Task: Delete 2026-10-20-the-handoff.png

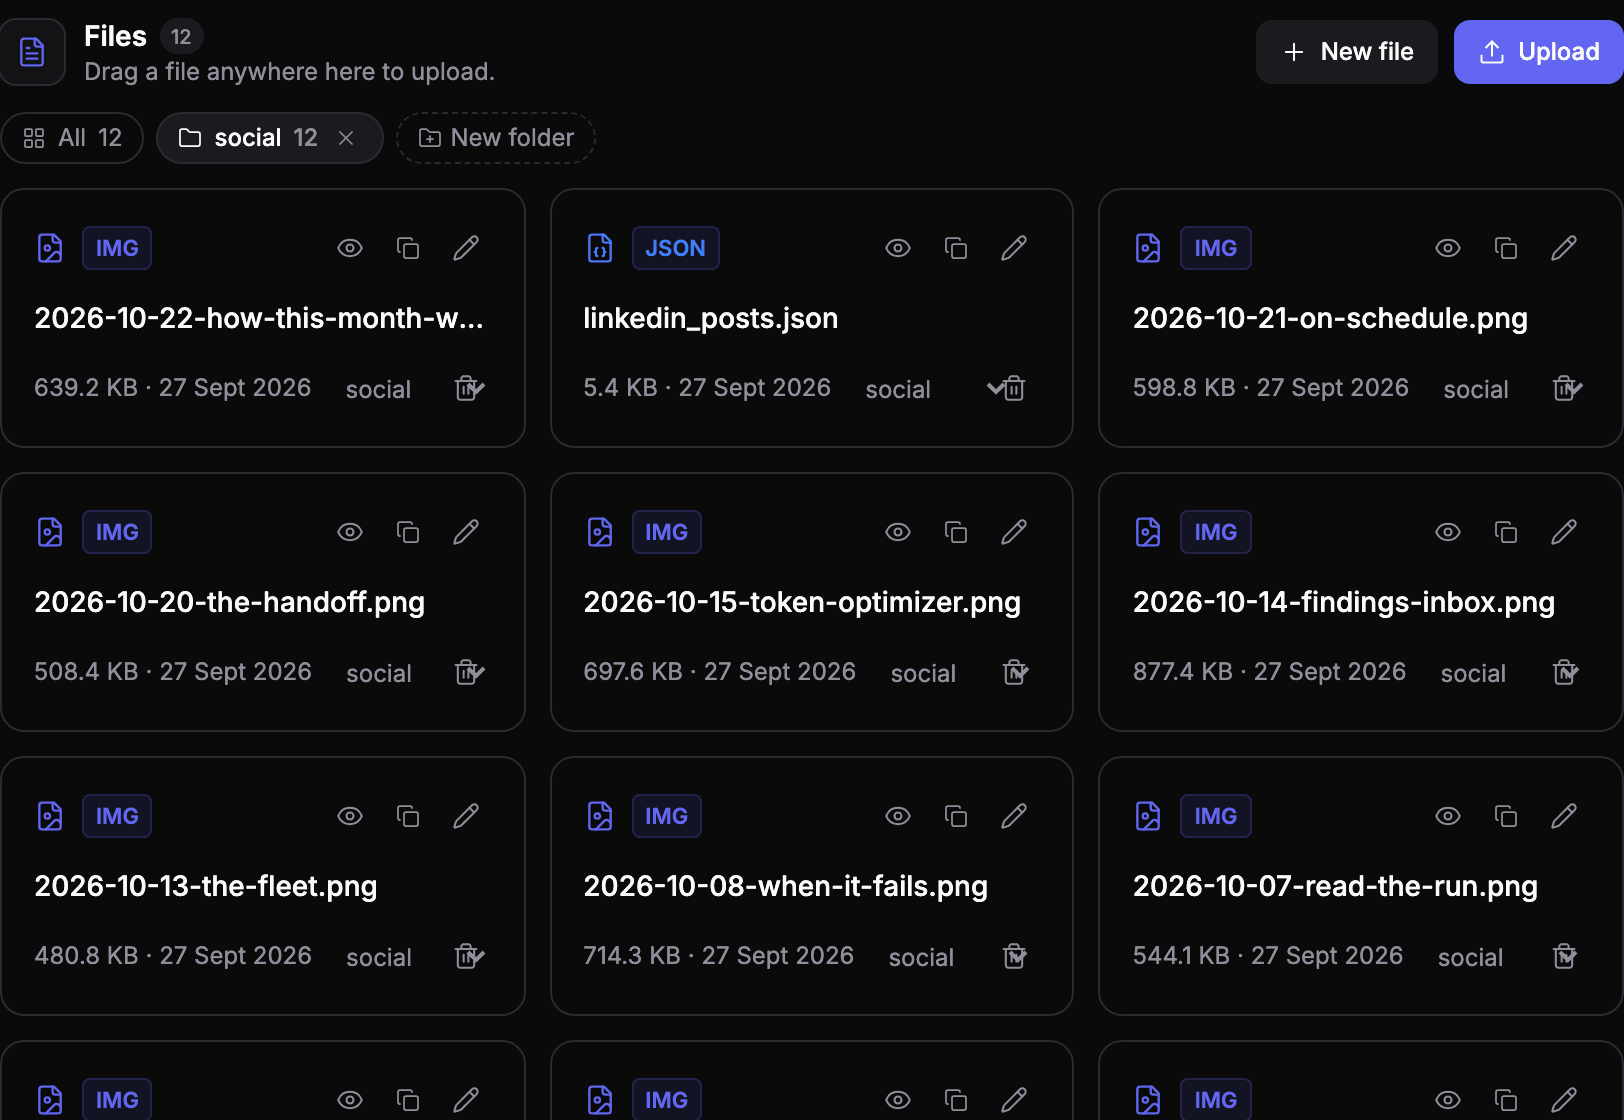Action: tap(468, 672)
